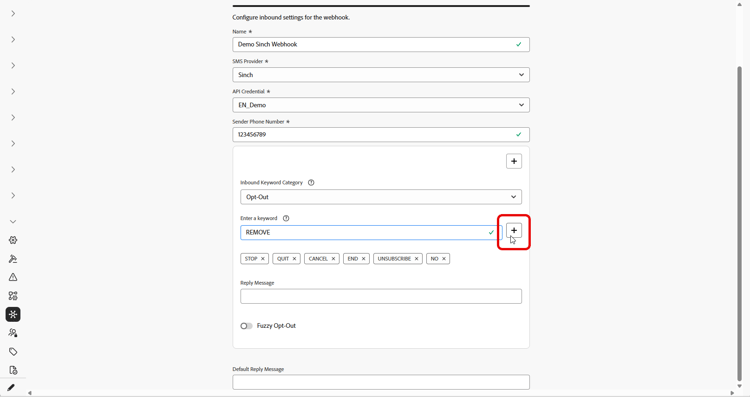
Task: Expand the topmost sidebar chevron
Action: [x=13, y=13]
